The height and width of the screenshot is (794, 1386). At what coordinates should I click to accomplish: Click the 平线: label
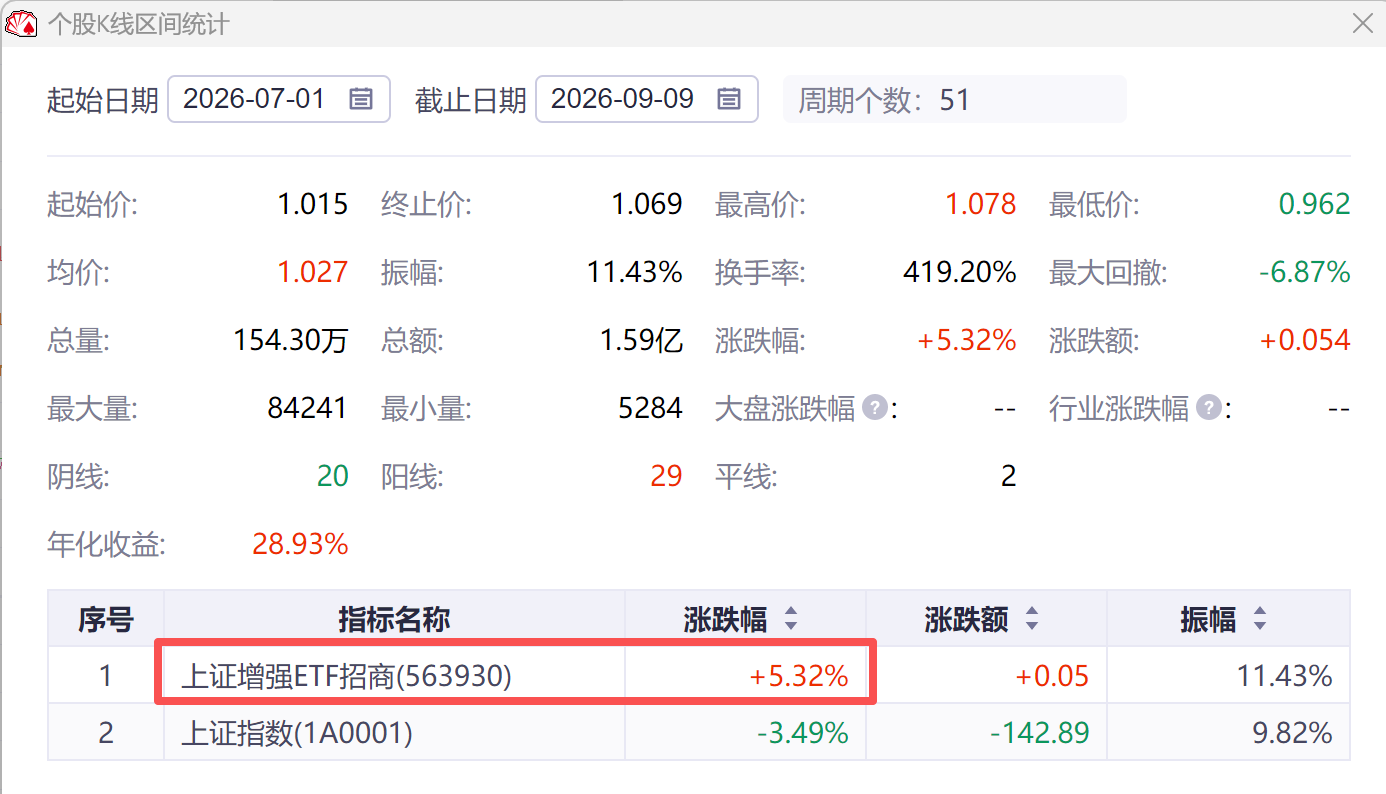[x=746, y=476]
